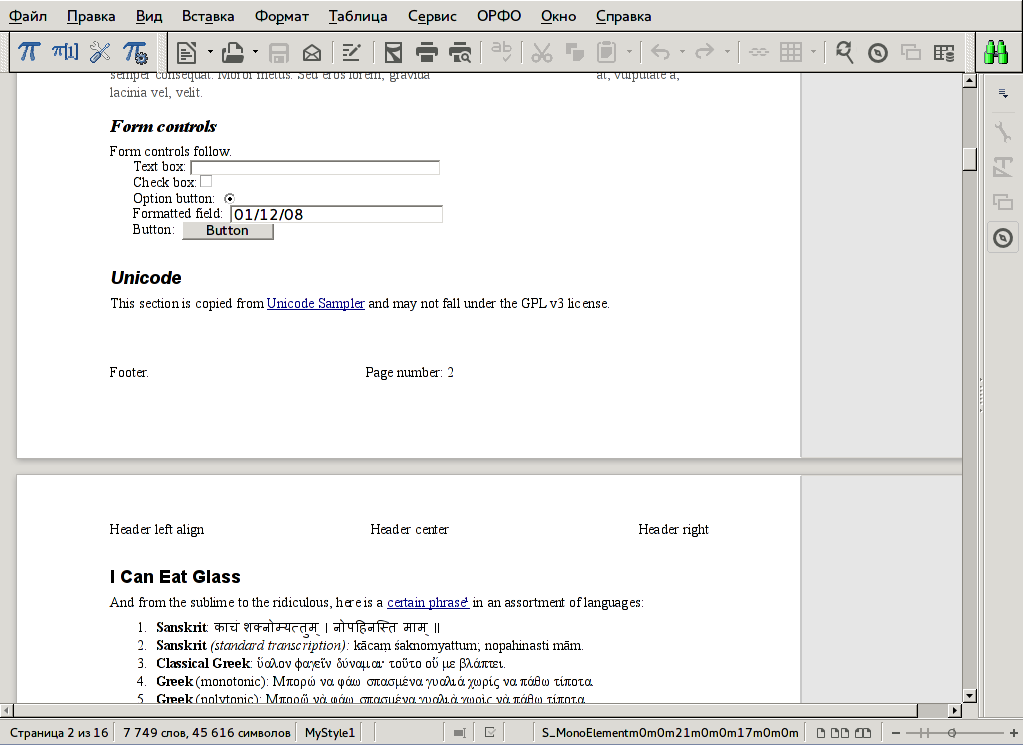Open Print preview icon

point(460,52)
